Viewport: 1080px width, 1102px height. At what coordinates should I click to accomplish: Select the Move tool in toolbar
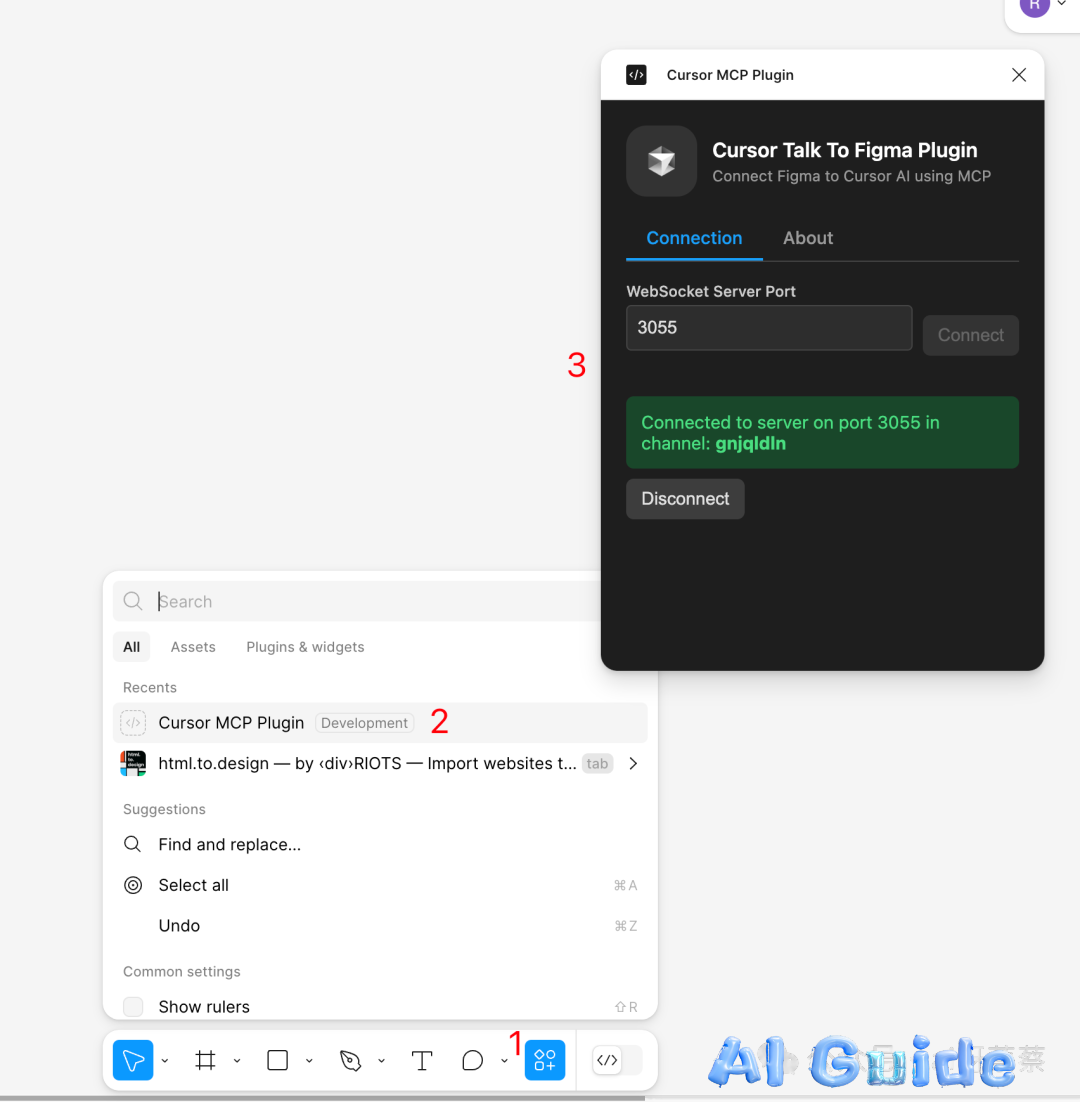pyautogui.click(x=133, y=1060)
